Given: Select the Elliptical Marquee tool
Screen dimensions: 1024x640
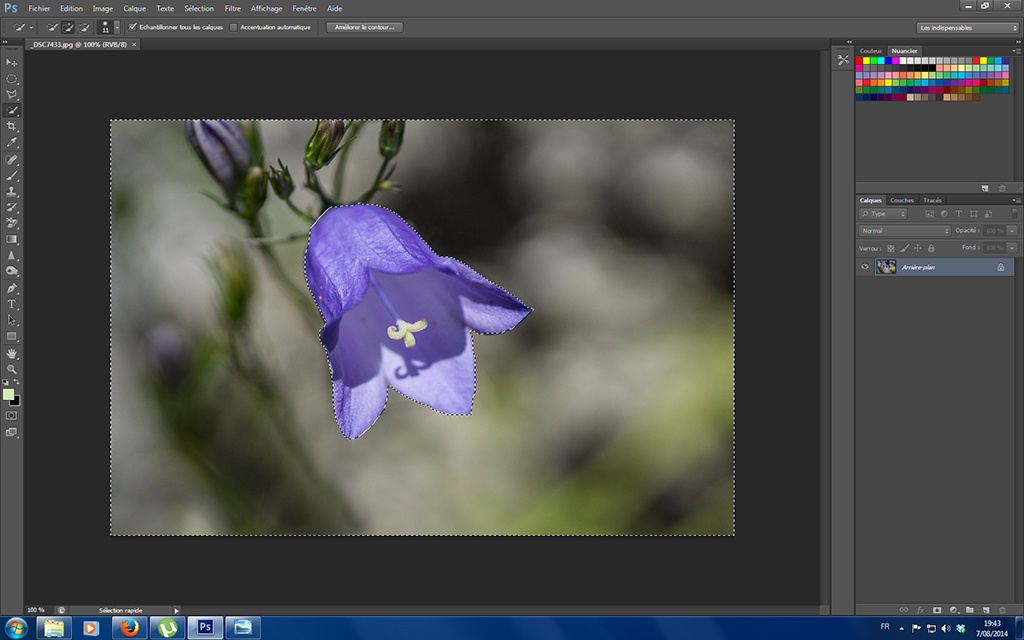Looking at the screenshot, I should coord(12,79).
